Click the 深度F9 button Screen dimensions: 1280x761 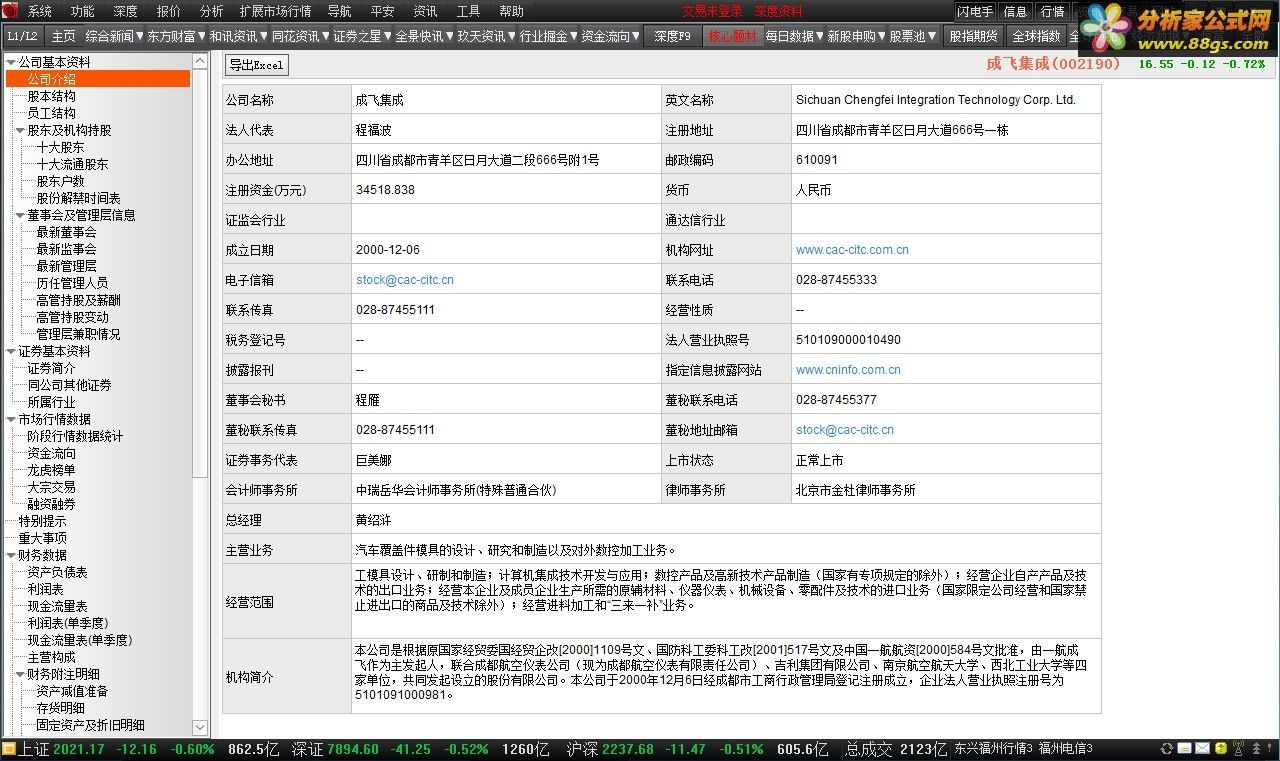672,36
